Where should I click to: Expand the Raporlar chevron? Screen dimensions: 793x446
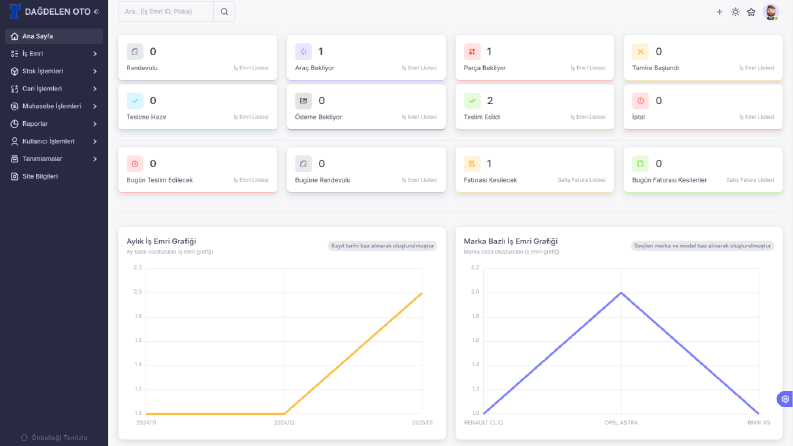(95, 124)
